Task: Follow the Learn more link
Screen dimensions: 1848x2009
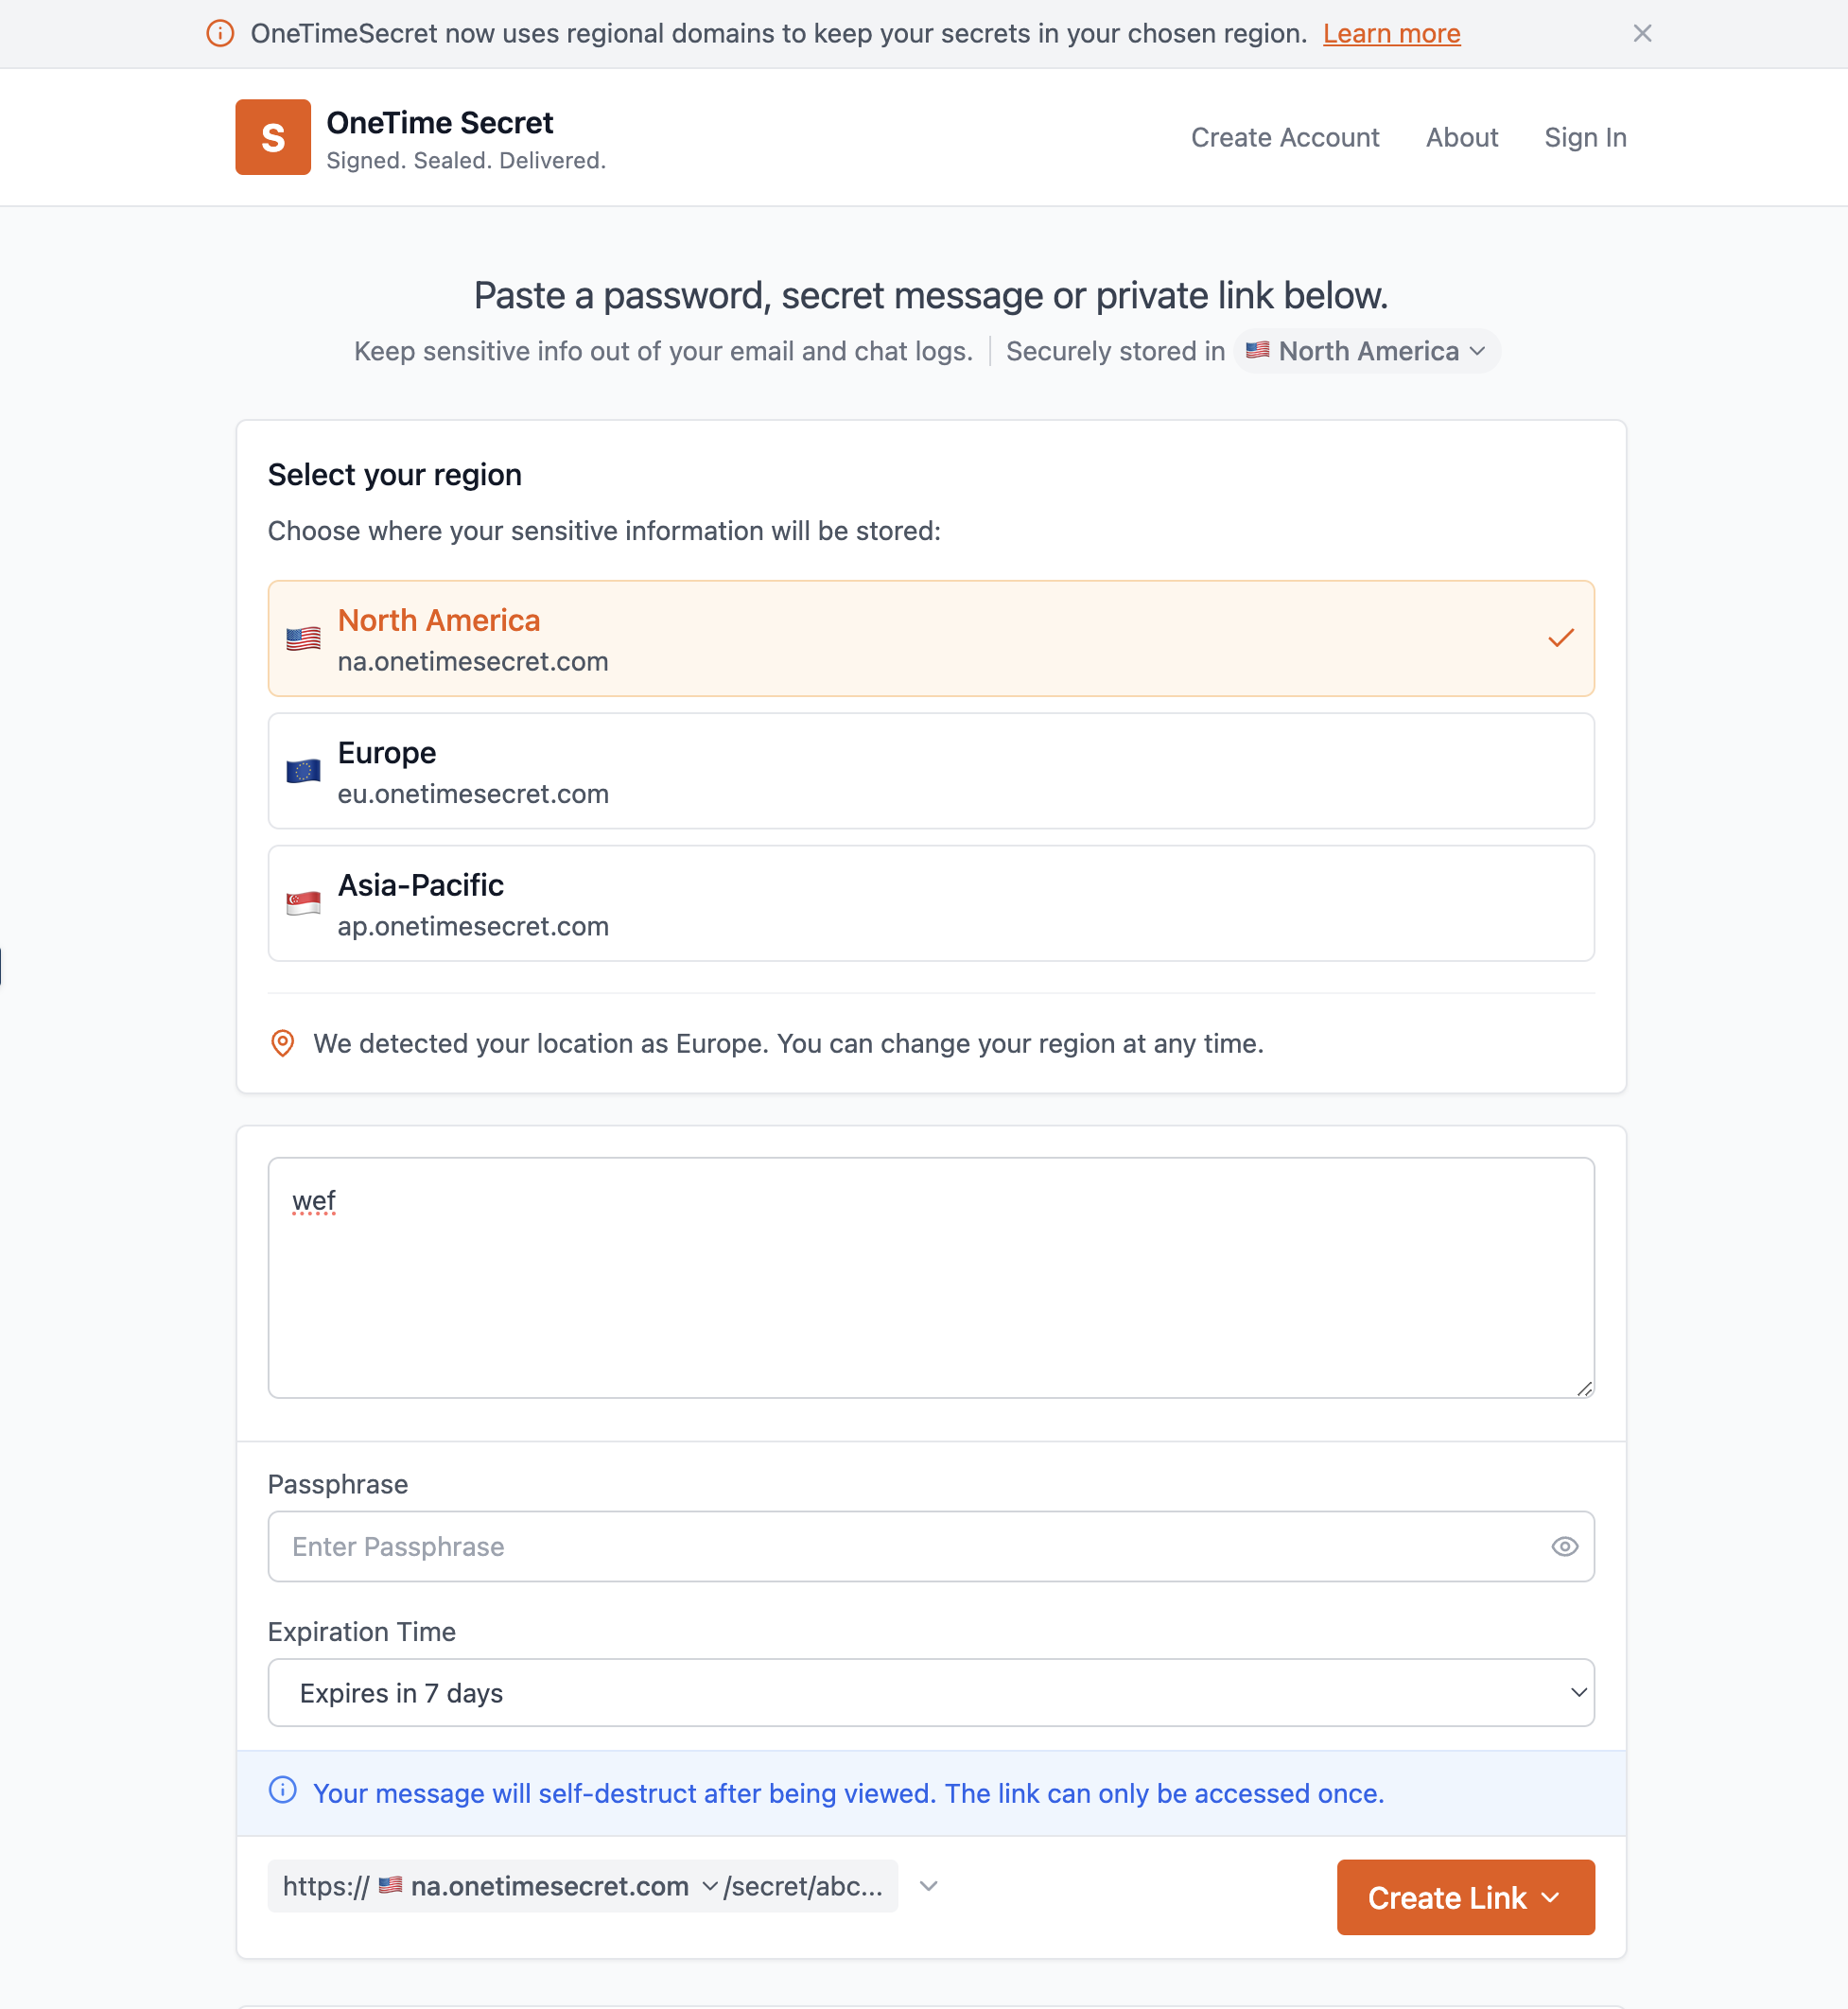Action: pos(1391,34)
